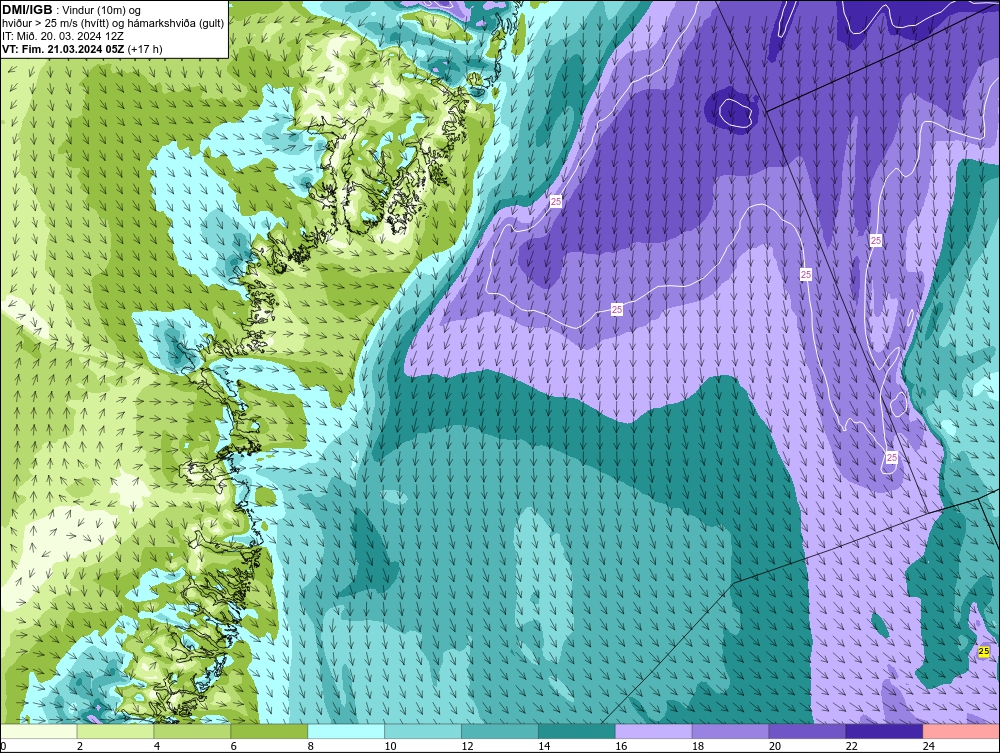Viewport: 1000px width, 753px height.
Task: Click the legend scale number 18
Action: 698,746
